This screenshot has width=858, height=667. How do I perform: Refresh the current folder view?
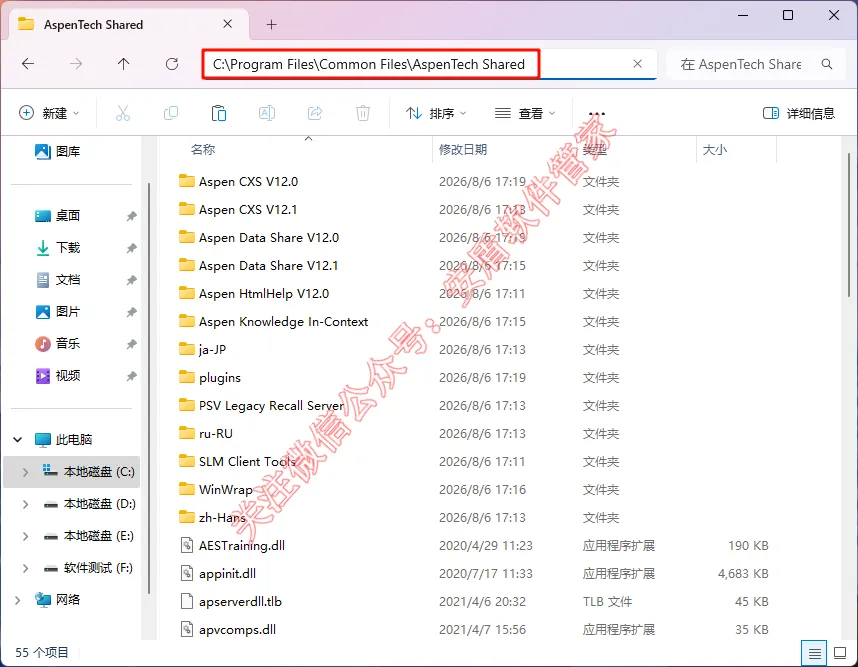click(x=172, y=64)
